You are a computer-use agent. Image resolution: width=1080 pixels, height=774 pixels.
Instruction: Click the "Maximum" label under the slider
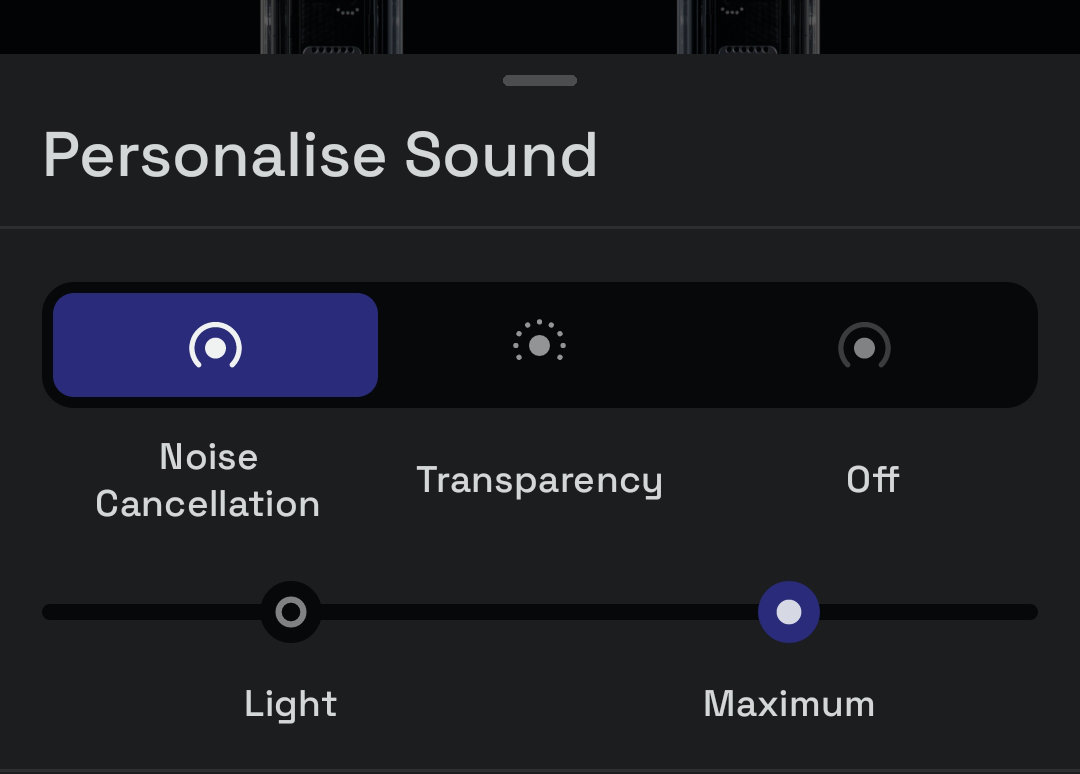[x=789, y=704]
